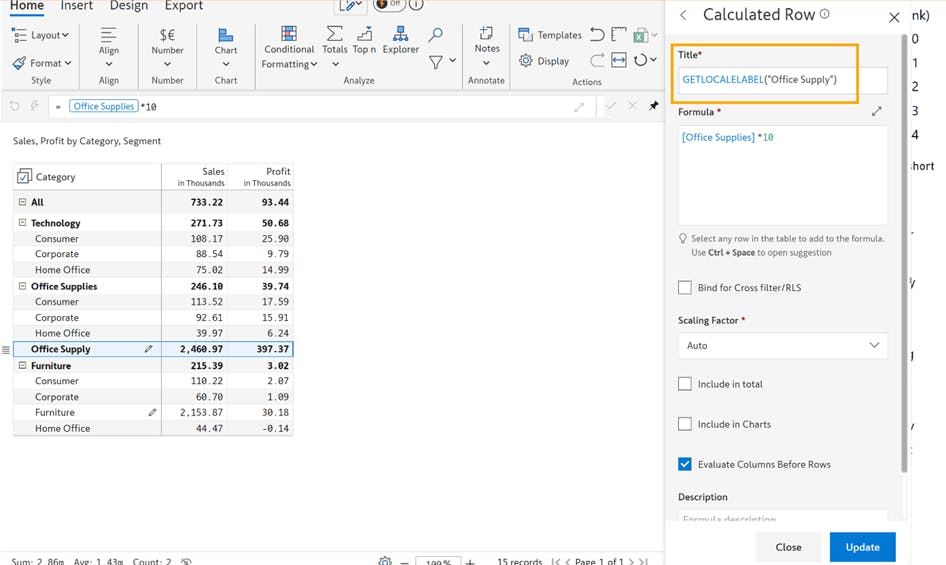Open the Top n ranking tool
Viewport: 946px width, 565px height.
click(x=364, y=40)
